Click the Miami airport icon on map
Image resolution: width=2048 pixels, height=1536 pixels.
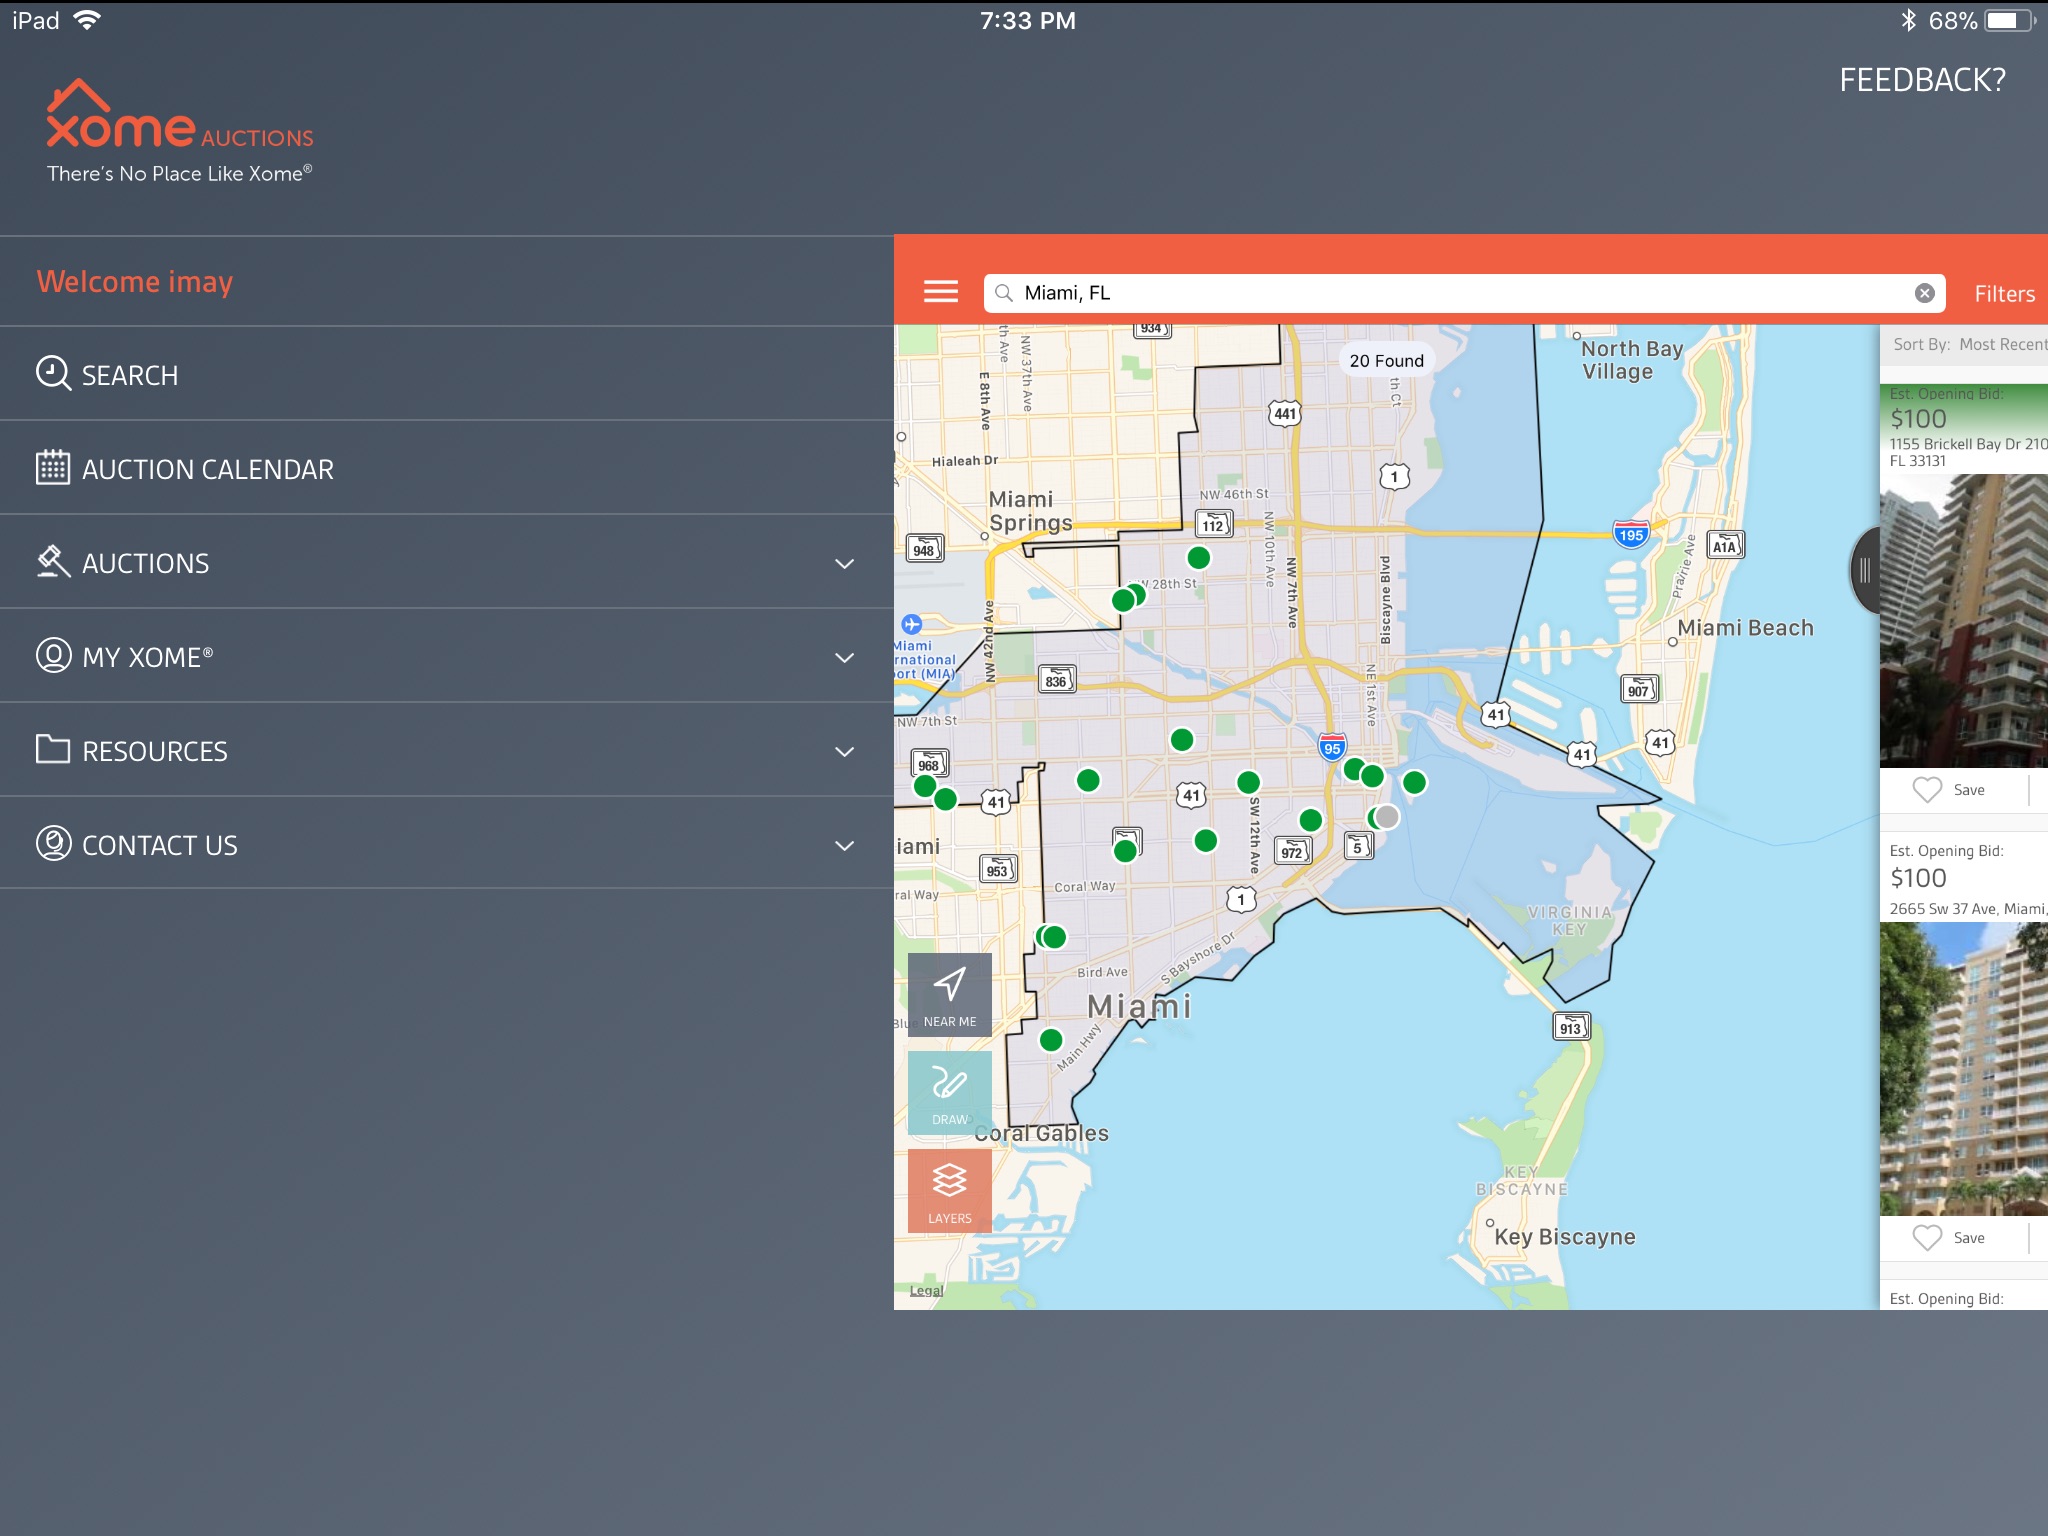911,625
